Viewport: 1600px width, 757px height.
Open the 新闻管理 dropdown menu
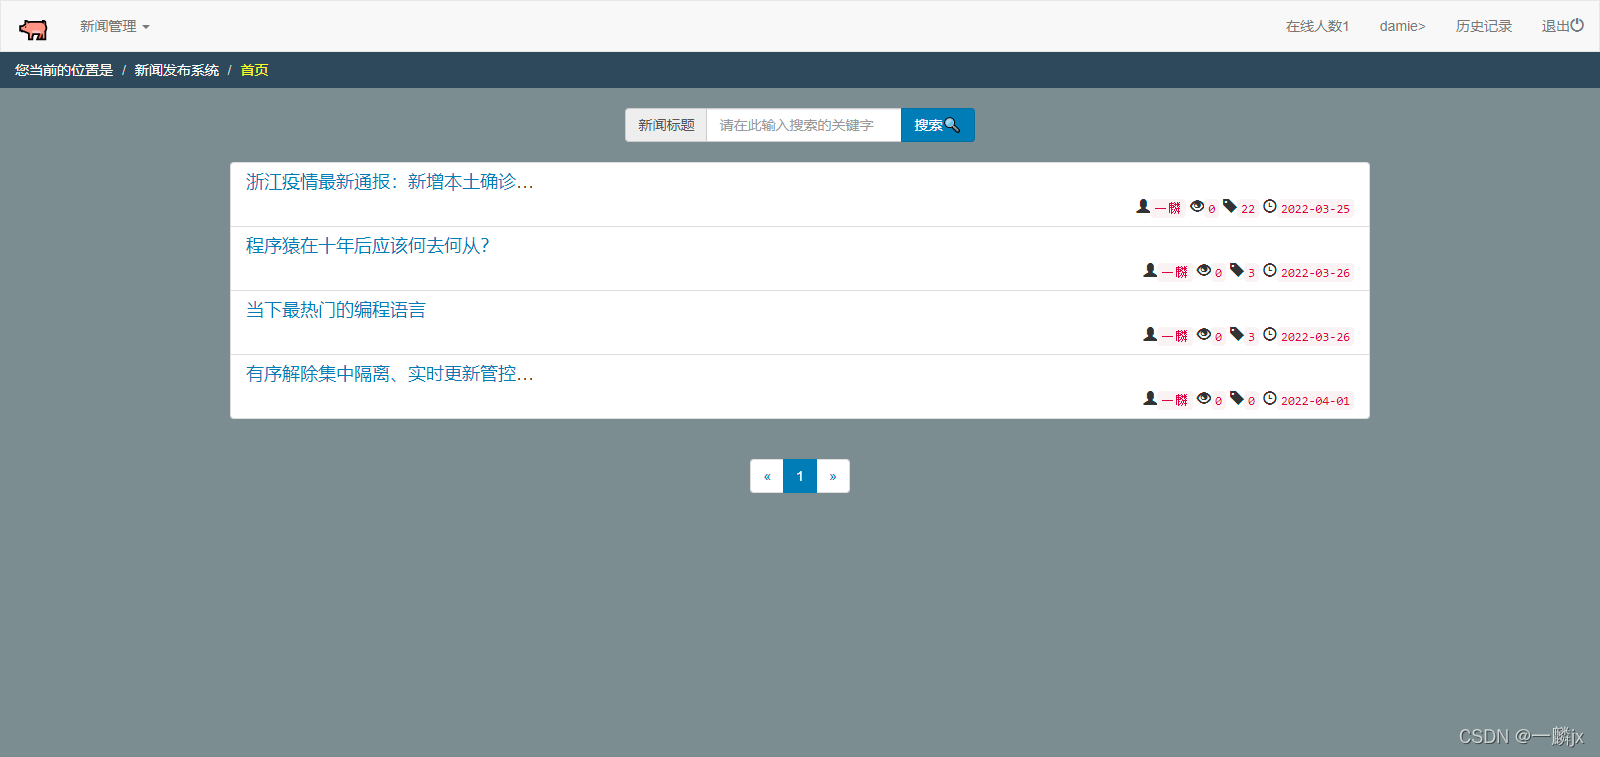(x=114, y=26)
